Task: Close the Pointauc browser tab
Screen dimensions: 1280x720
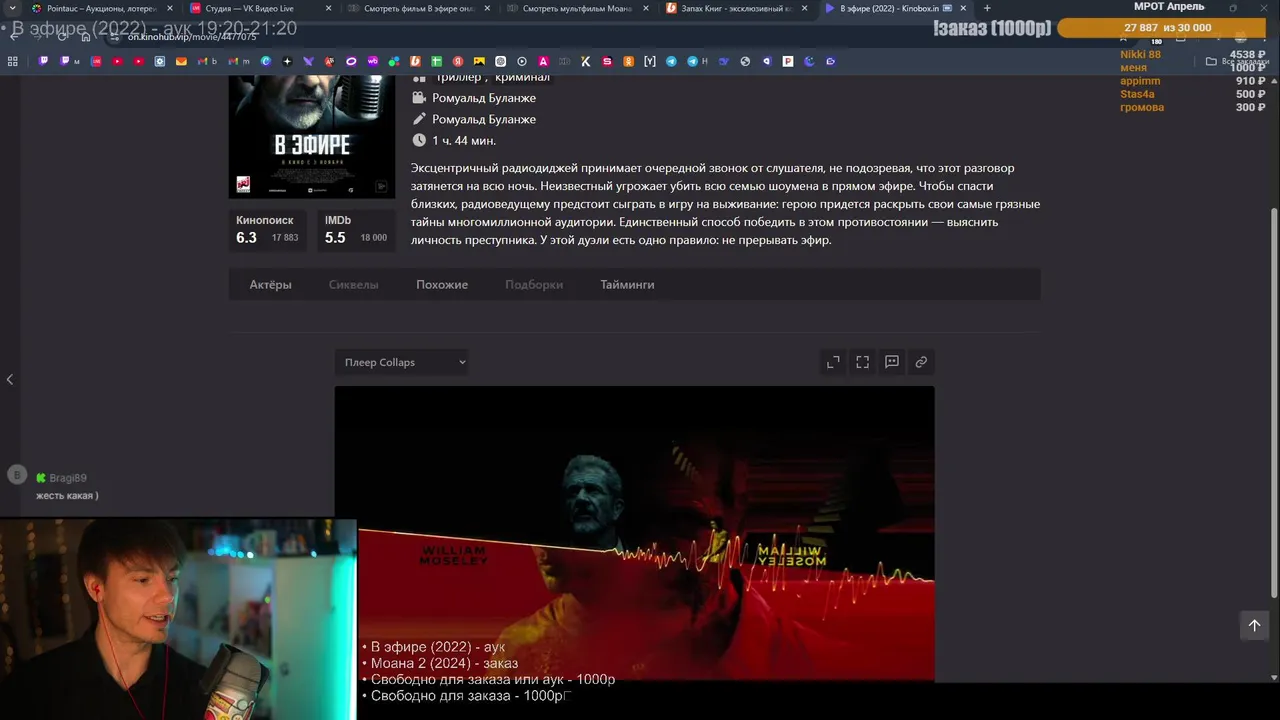Action: click(170, 8)
